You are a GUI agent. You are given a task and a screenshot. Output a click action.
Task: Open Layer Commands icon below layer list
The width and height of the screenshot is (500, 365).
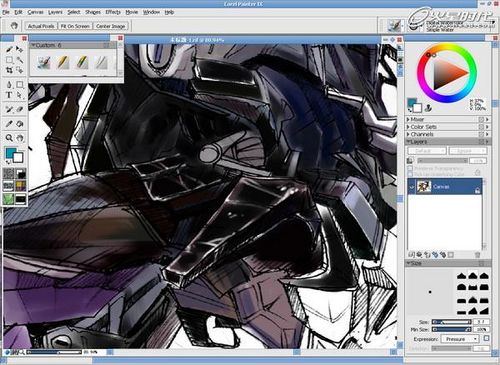point(411,255)
